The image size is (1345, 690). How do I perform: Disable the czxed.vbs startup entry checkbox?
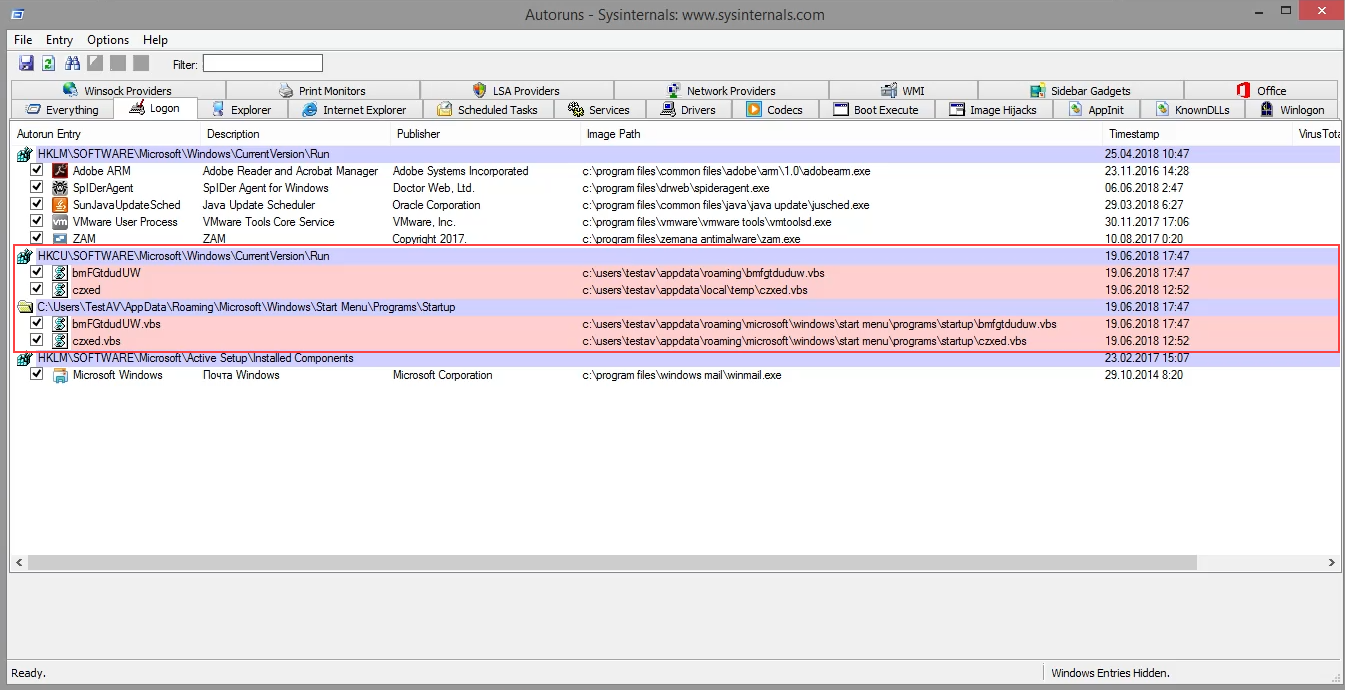tap(37, 341)
